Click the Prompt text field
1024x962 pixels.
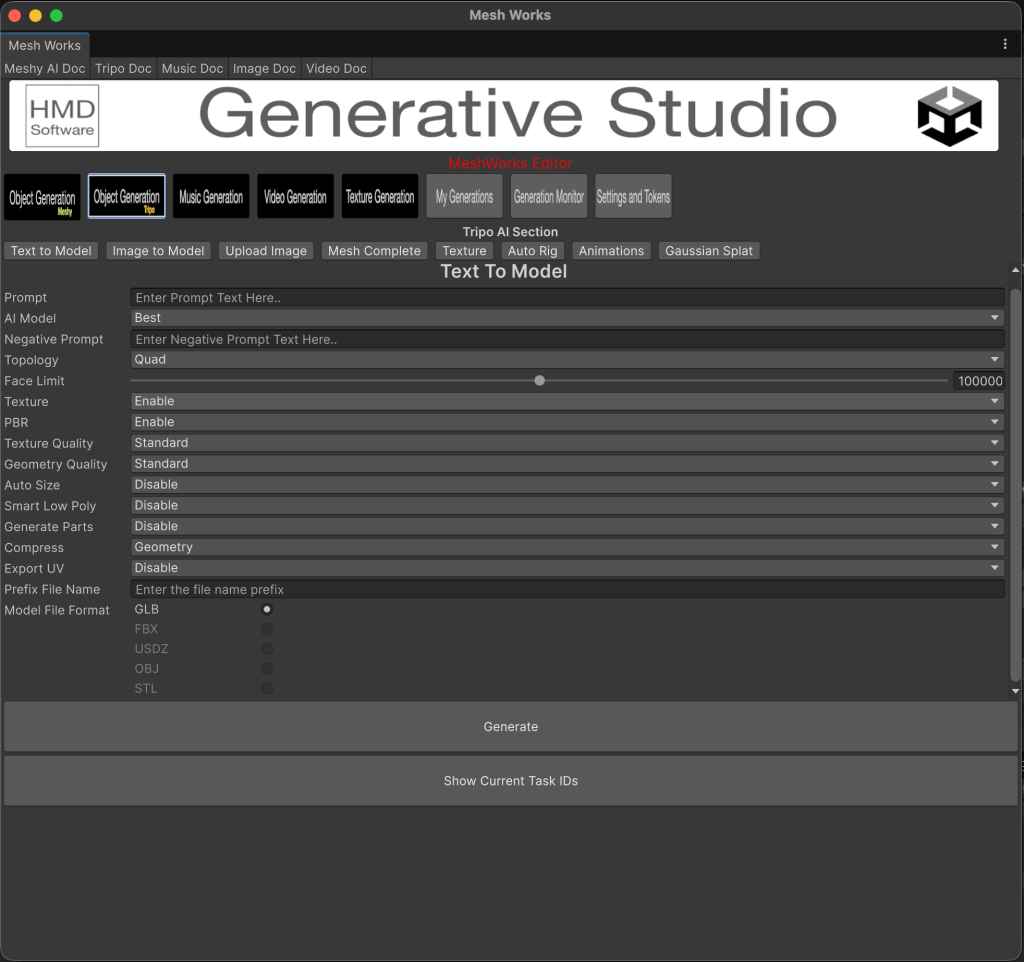[567, 298]
